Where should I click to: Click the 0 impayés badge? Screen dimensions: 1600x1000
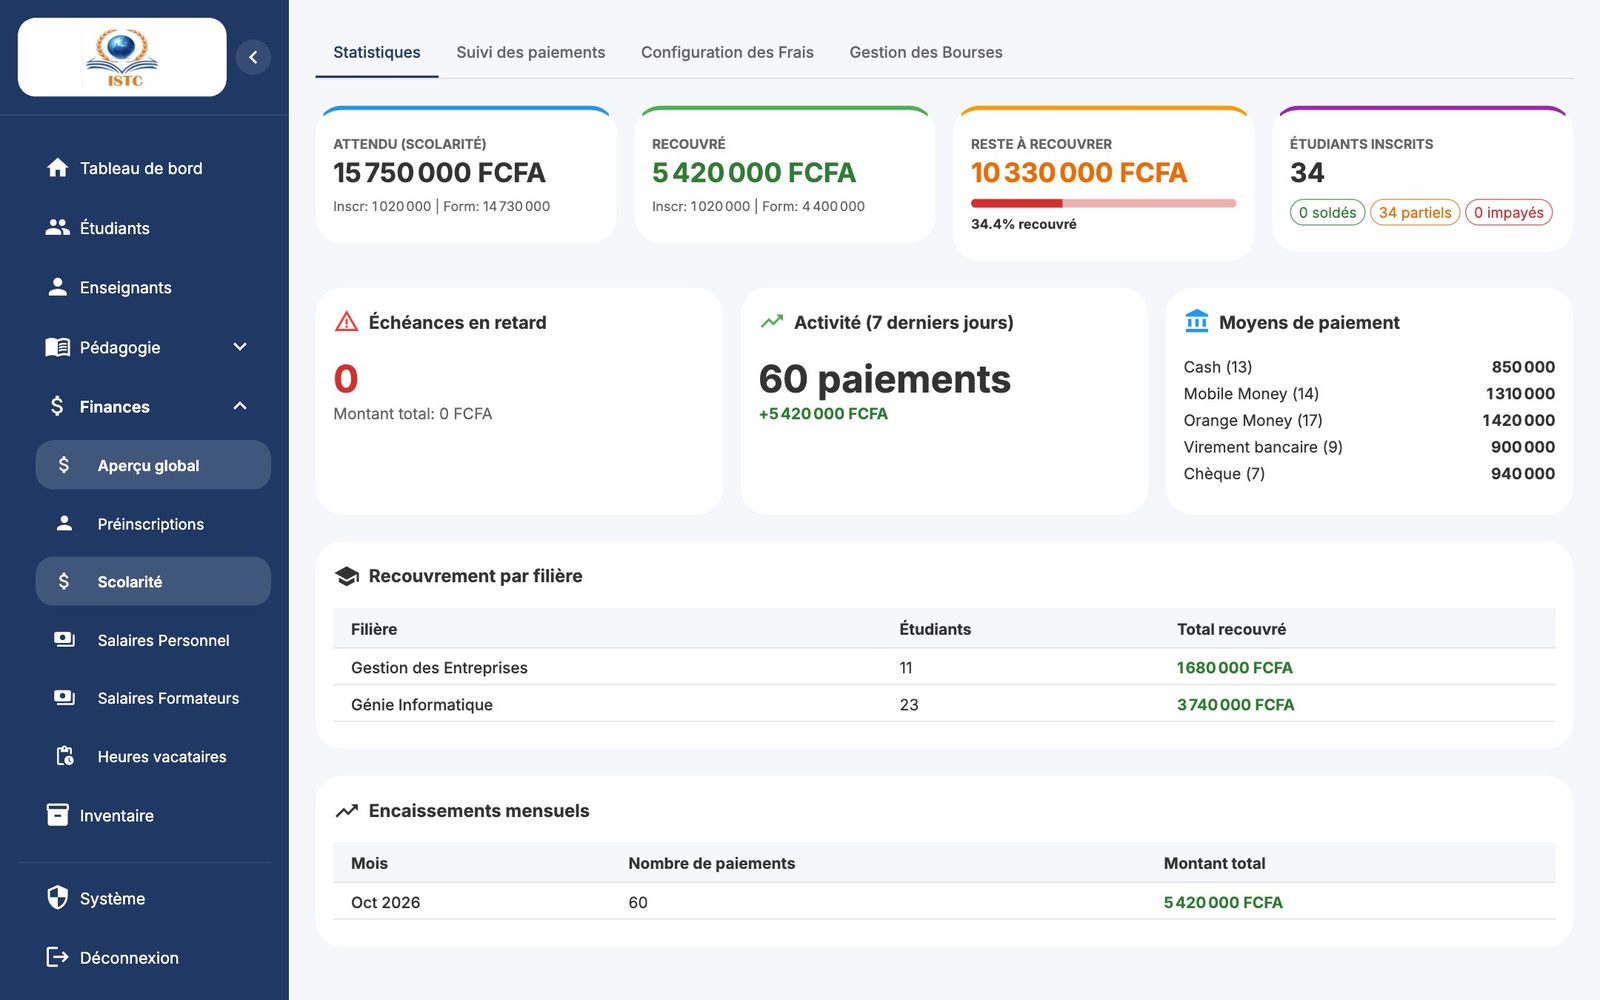click(1508, 212)
